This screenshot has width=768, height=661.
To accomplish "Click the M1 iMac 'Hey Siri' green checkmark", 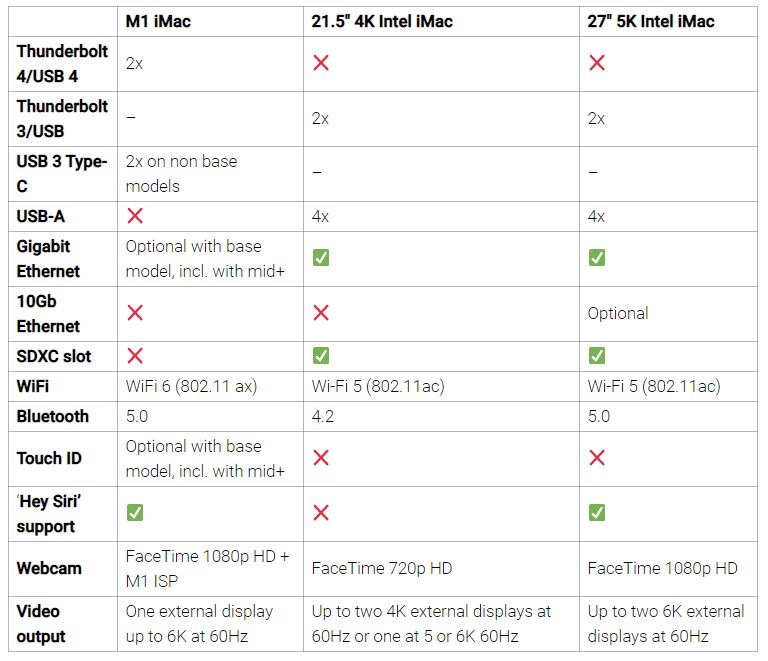I will point(135,513).
